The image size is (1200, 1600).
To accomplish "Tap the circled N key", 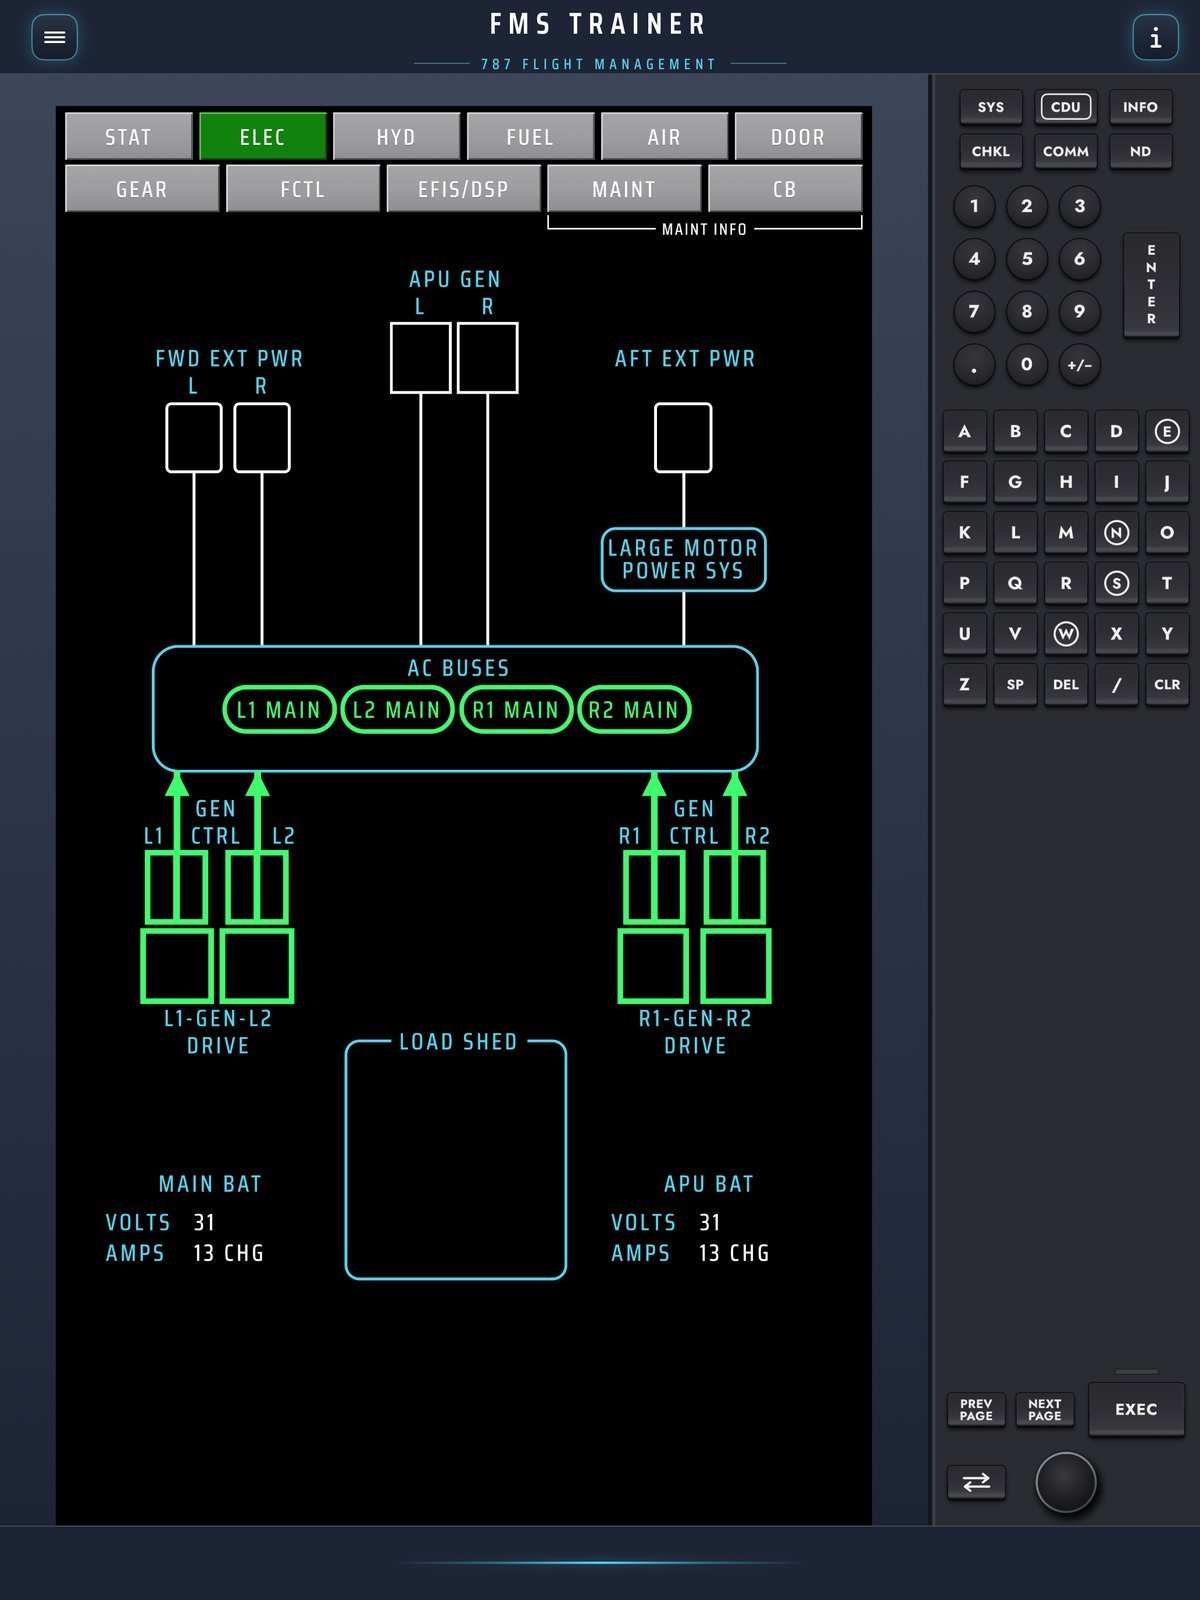I will coord(1116,532).
